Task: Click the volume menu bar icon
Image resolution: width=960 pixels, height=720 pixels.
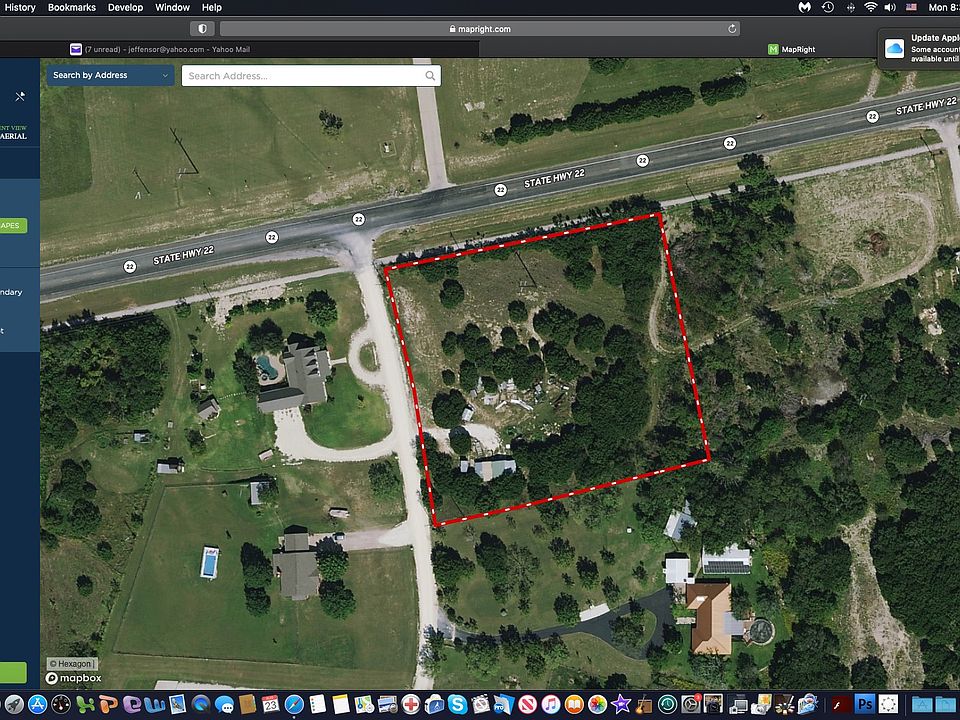Action: point(890,7)
